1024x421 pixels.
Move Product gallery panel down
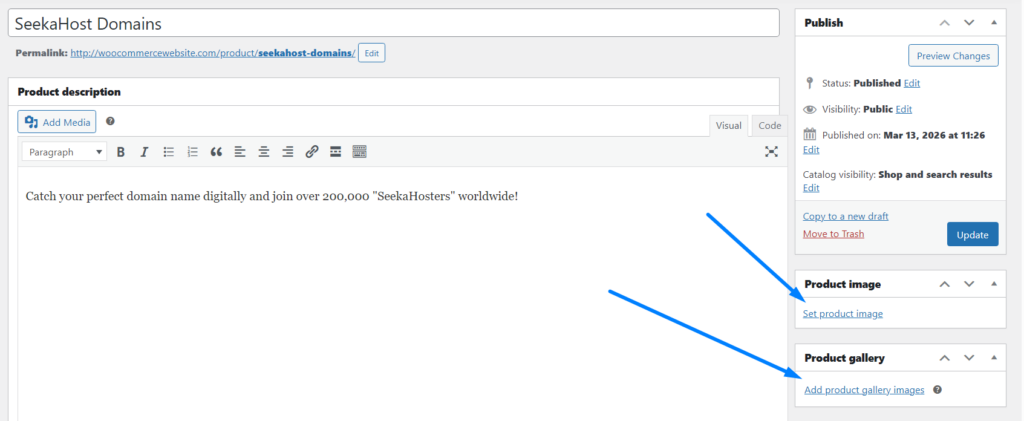point(969,358)
